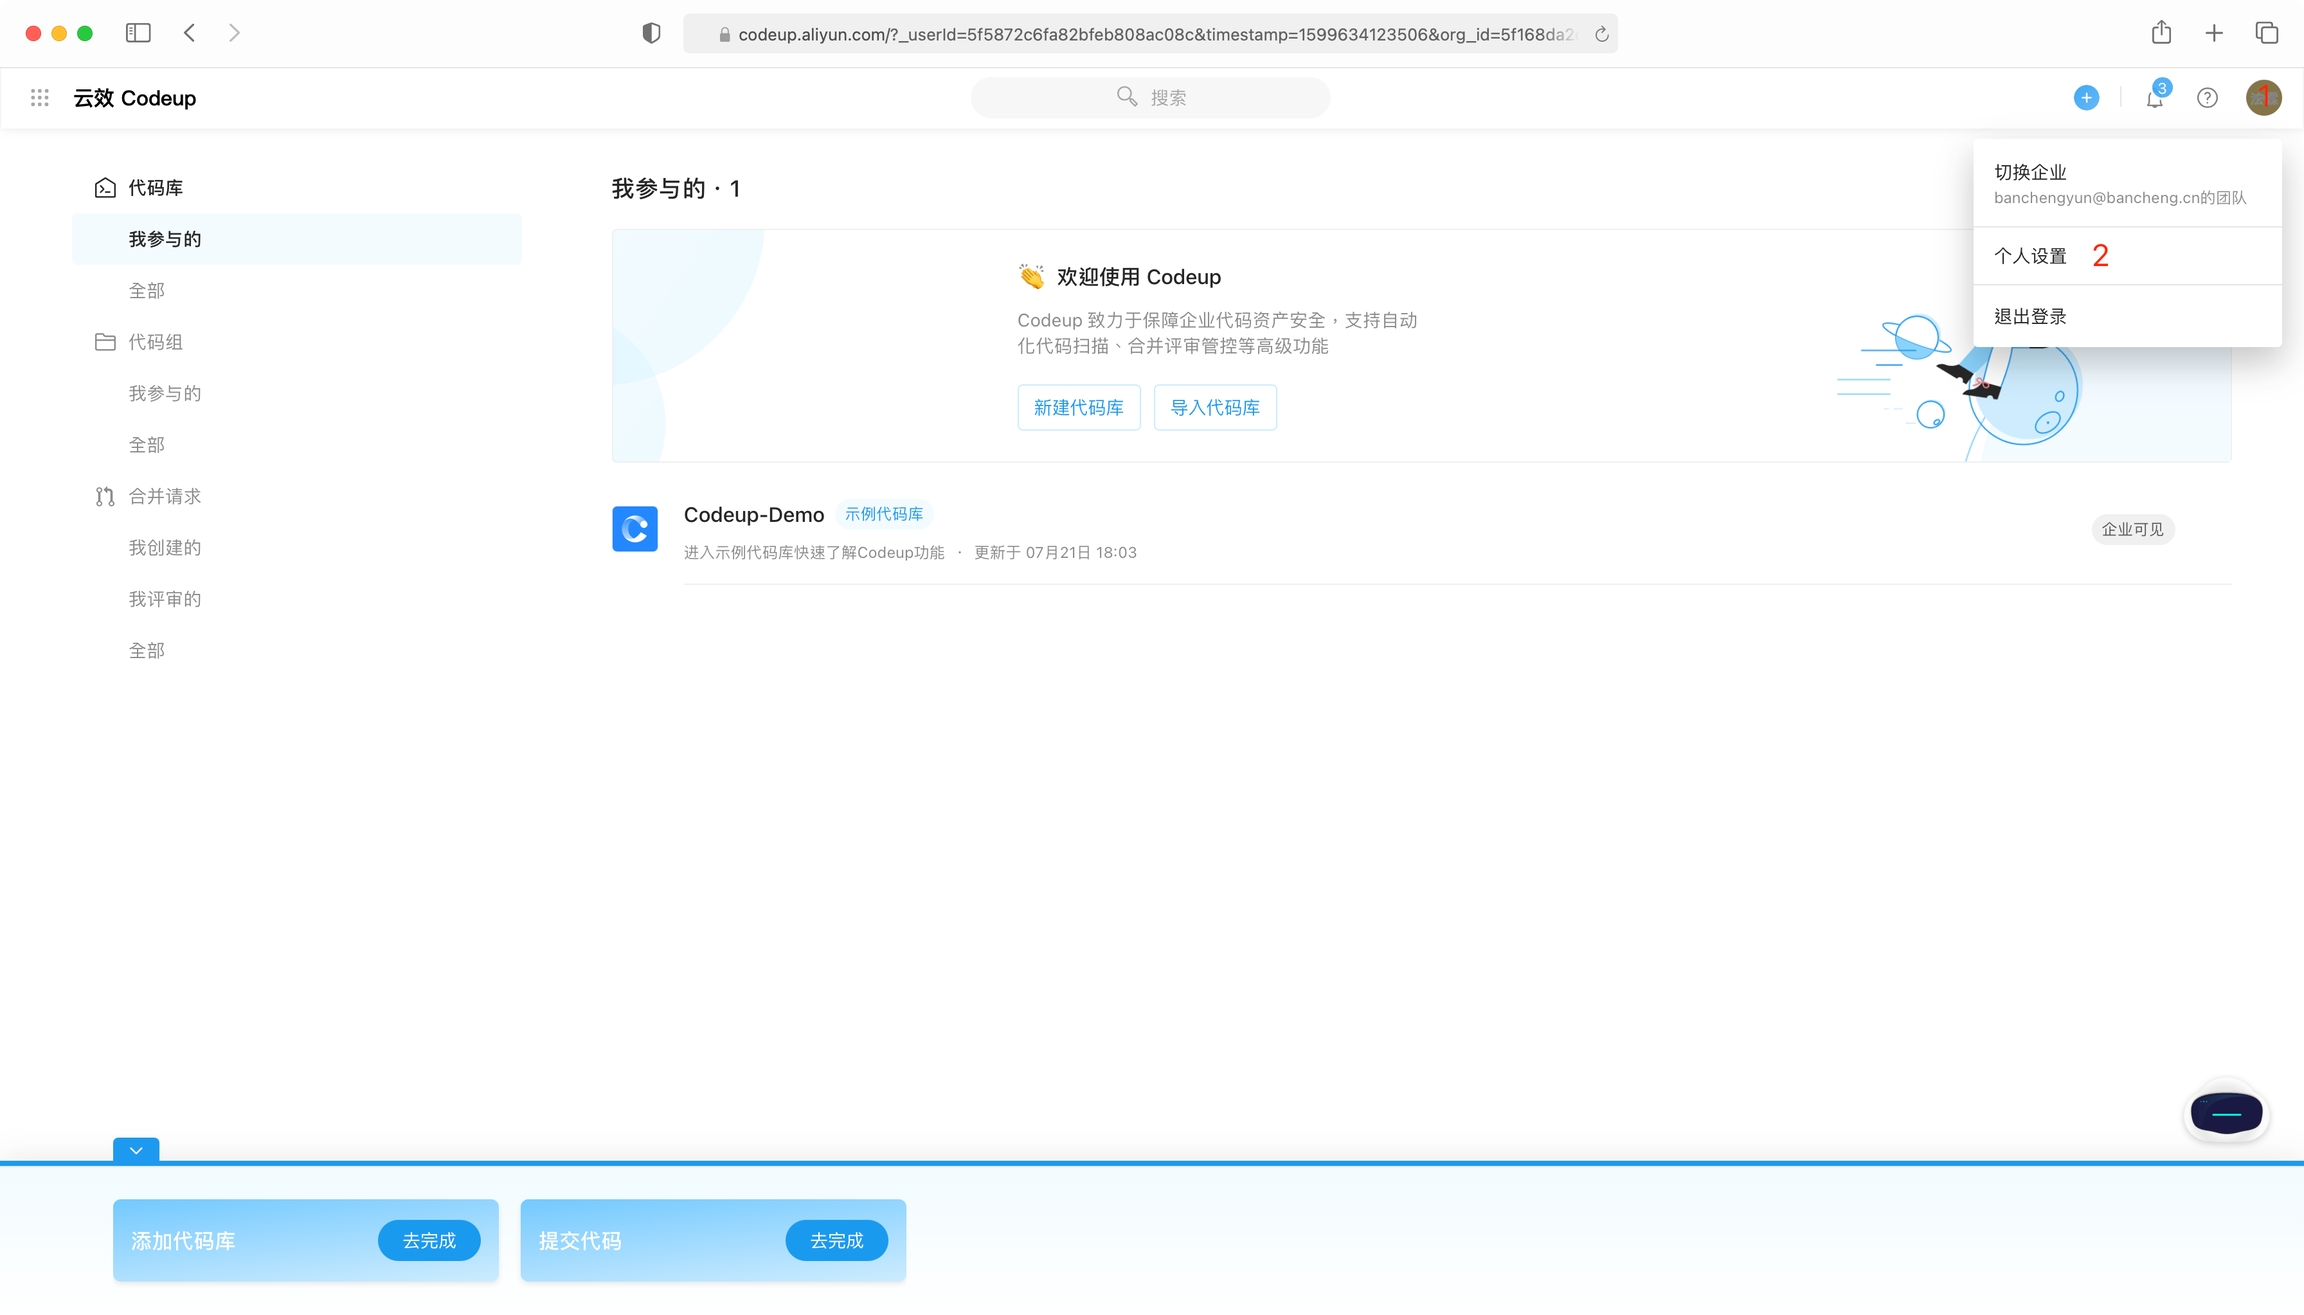Click the user avatar in the header

(2263, 98)
